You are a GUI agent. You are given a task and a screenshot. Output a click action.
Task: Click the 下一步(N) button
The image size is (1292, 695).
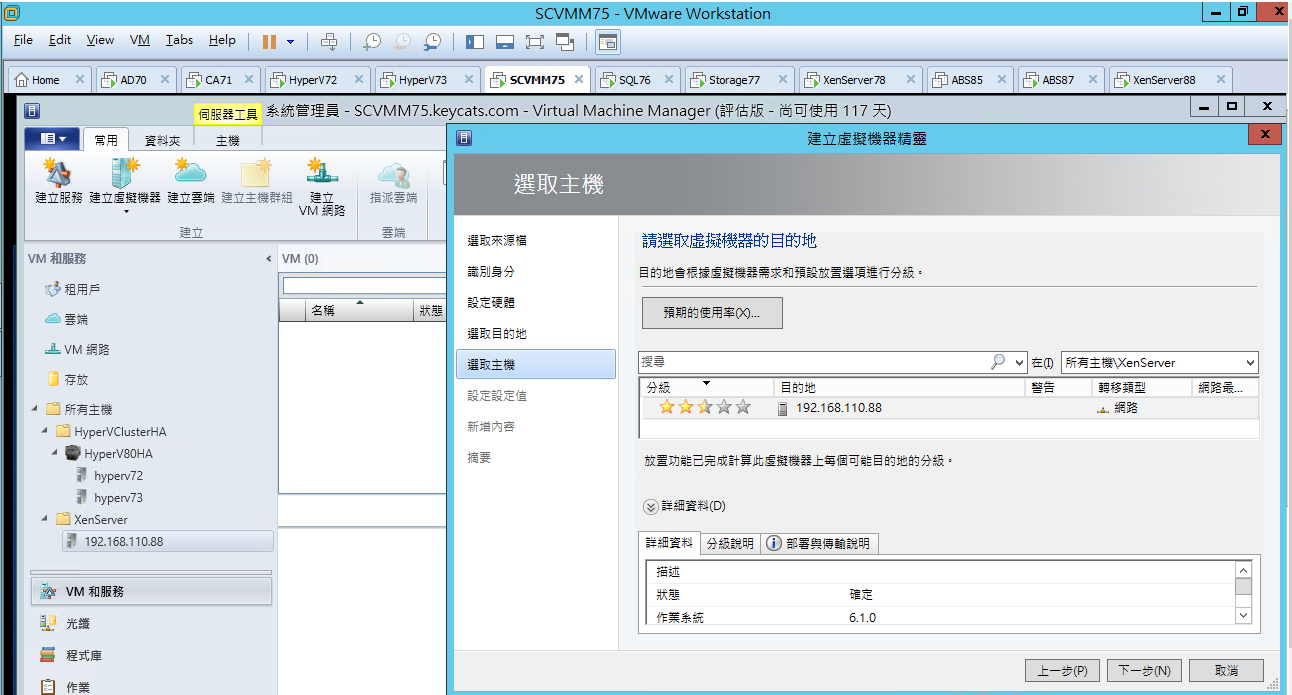click(1145, 670)
